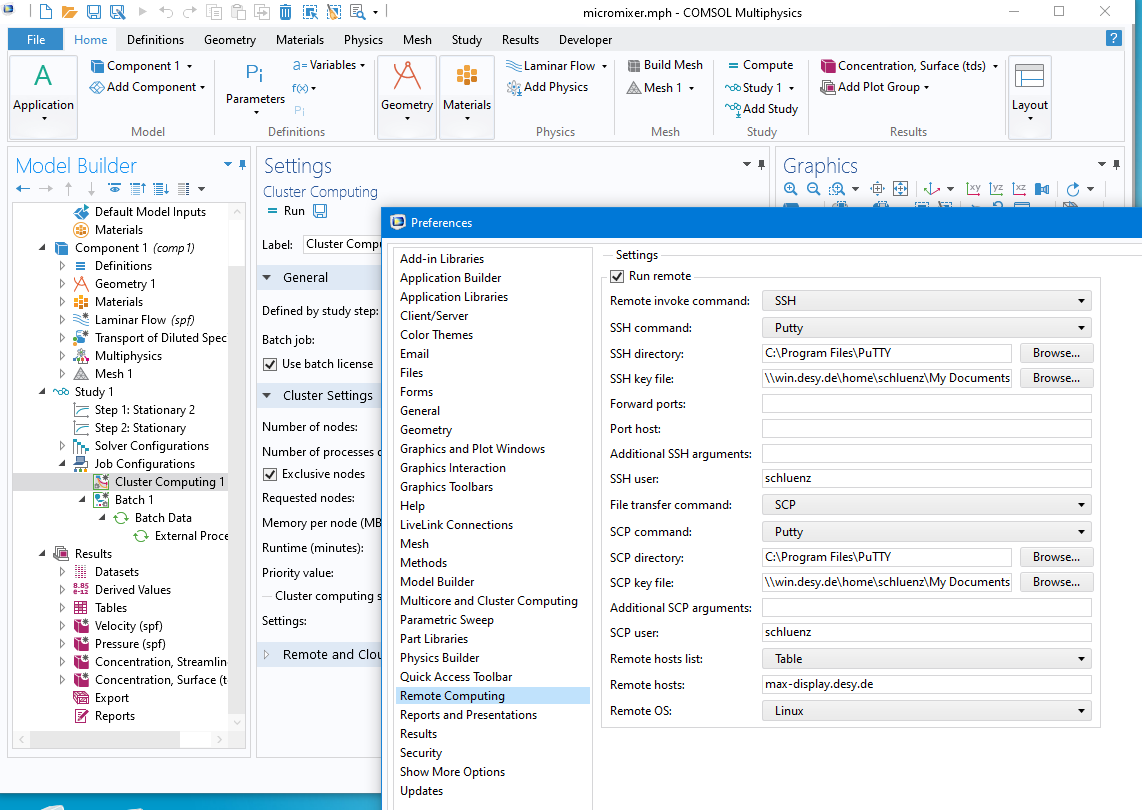Screen dimensions: 1142x810
Task: Disable the Exclusive nodes checkbox
Action: point(270,474)
